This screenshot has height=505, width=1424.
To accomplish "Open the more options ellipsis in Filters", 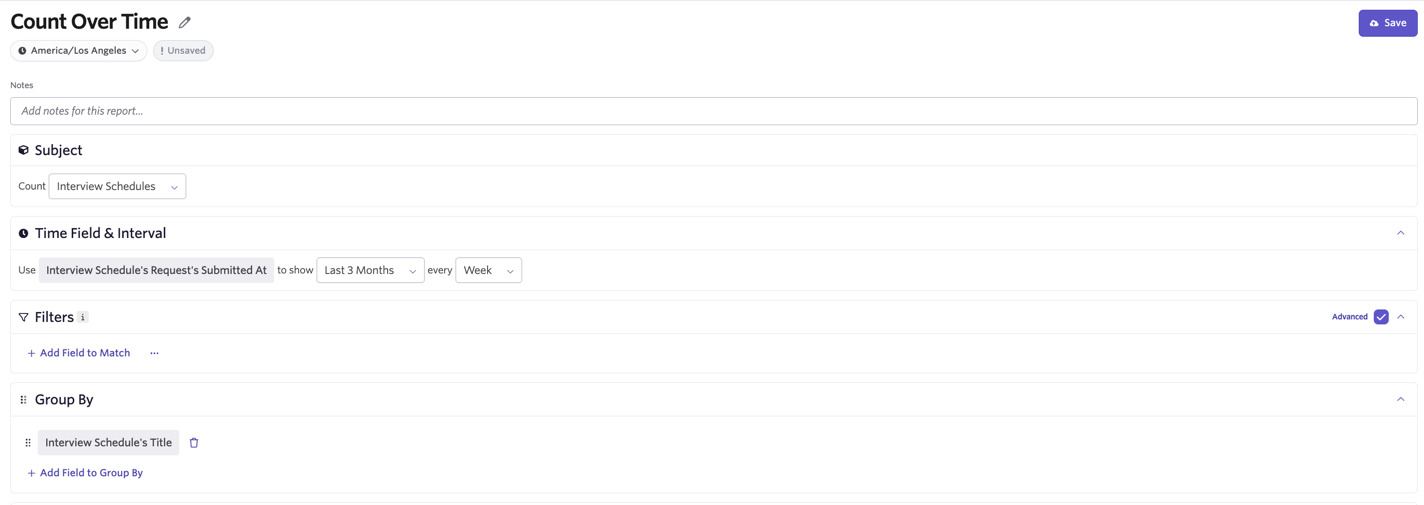I will coord(154,353).
